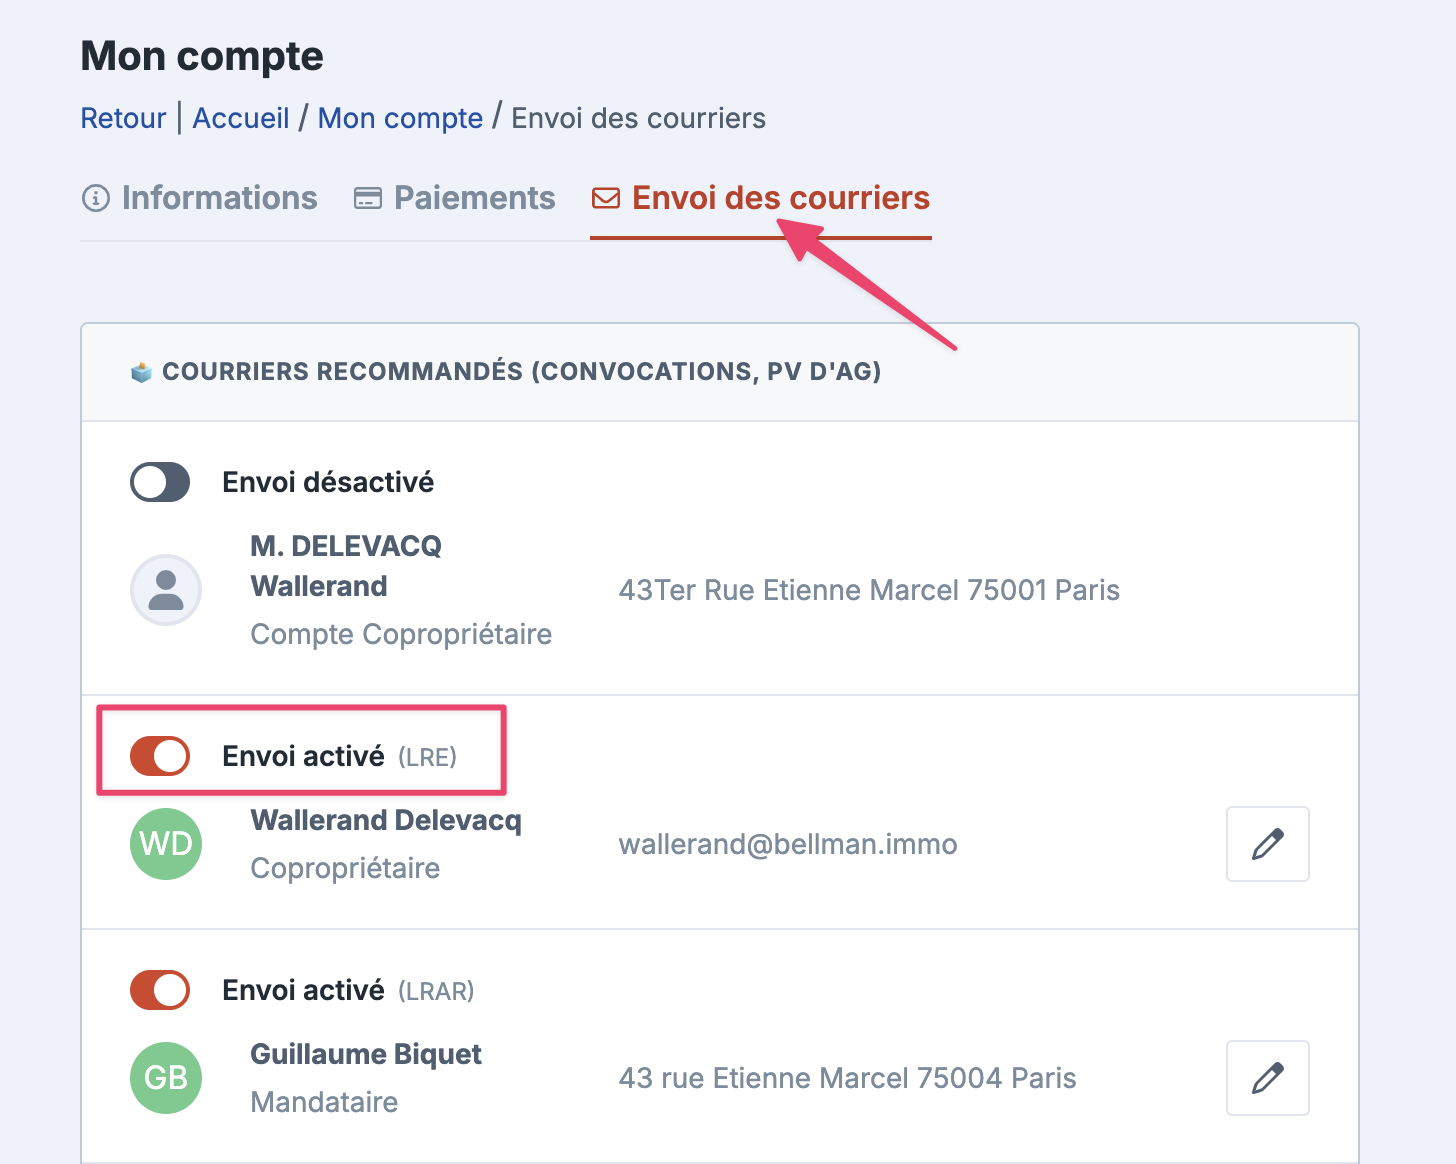
Task: Click the ballot box icon beside Courriers recommandés
Action: 141,372
